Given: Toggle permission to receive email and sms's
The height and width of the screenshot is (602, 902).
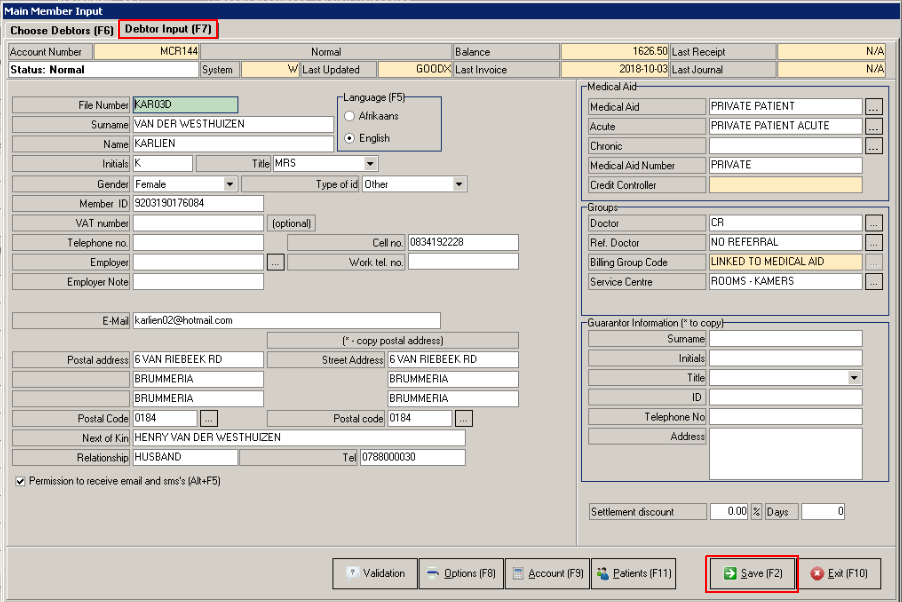Looking at the screenshot, I should pos(21,481).
